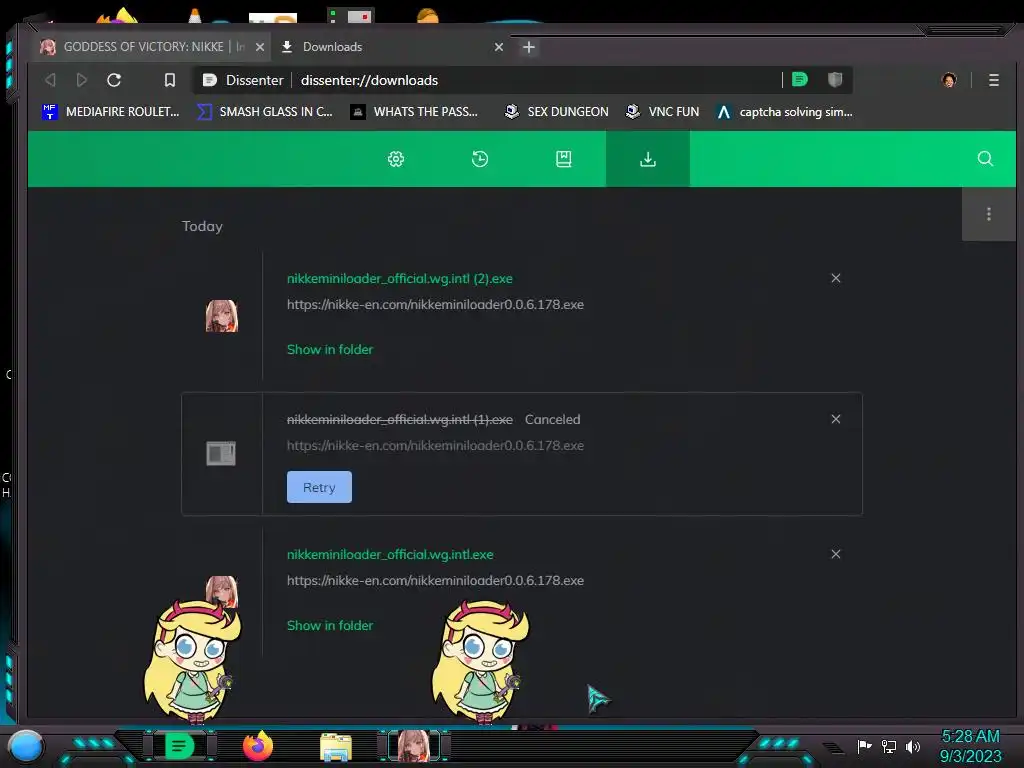Open the green Dissenter taskbar icon

[x=179, y=746]
